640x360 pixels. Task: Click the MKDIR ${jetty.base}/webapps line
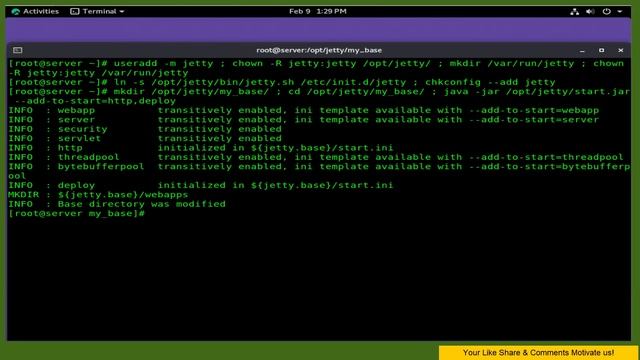coord(98,195)
